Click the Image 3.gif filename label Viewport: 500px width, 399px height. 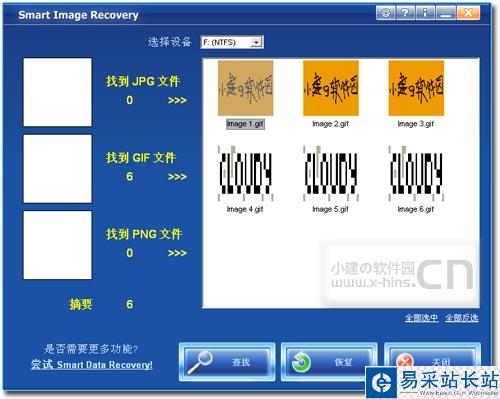(416, 124)
